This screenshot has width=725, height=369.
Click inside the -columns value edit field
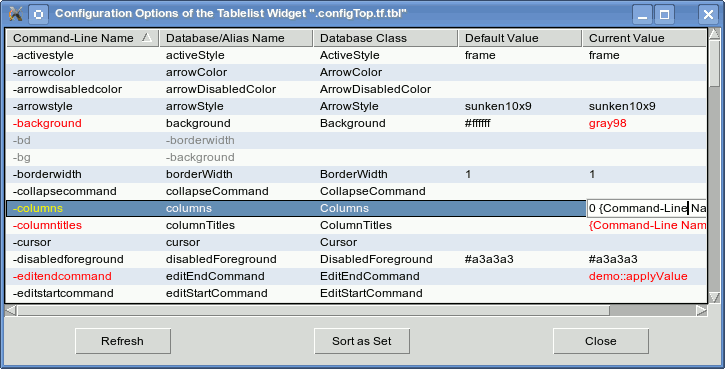tap(646, 208)
